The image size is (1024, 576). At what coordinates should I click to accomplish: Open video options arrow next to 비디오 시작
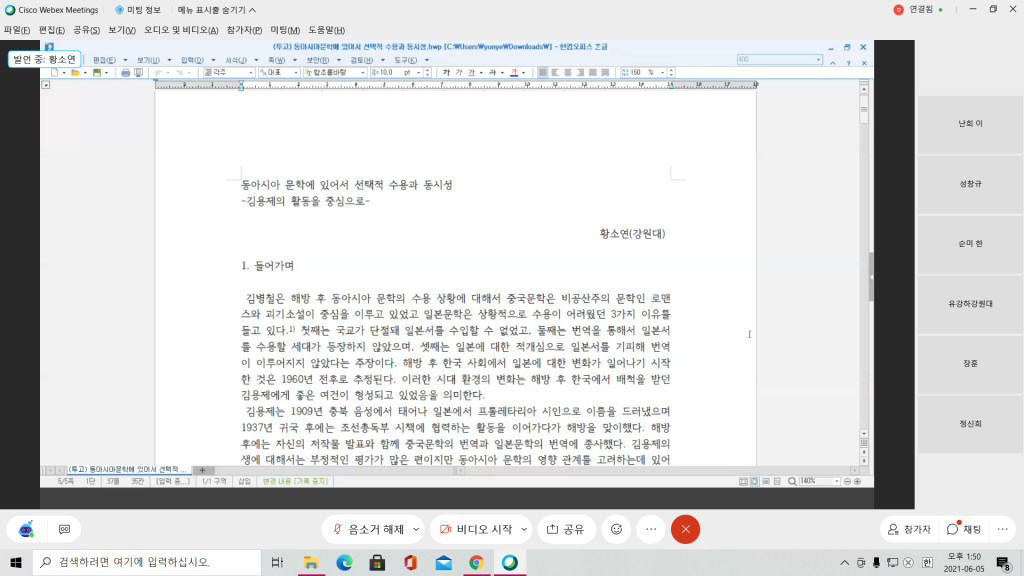click(524, 529)
